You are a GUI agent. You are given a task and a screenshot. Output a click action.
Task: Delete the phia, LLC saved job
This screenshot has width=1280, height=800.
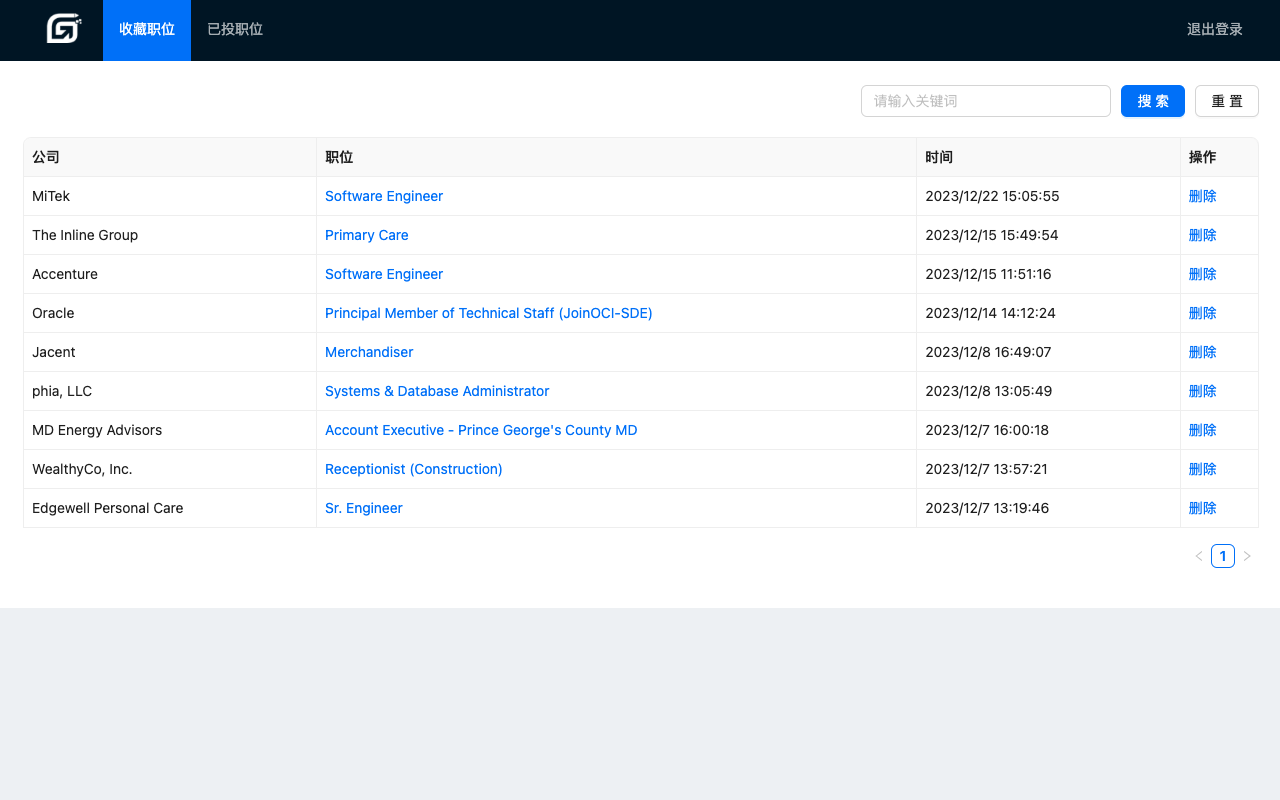tap(1203, 391)
